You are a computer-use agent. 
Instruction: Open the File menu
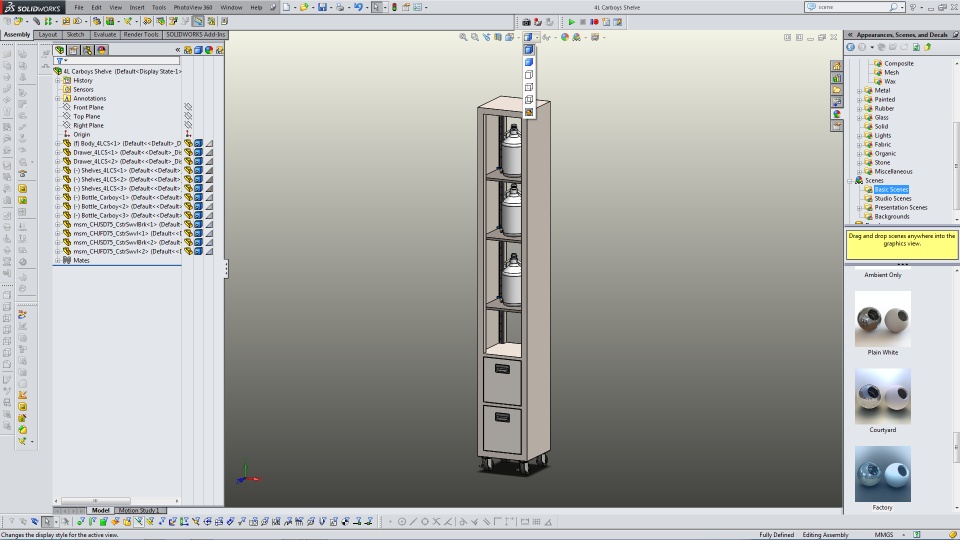point(79,7)
